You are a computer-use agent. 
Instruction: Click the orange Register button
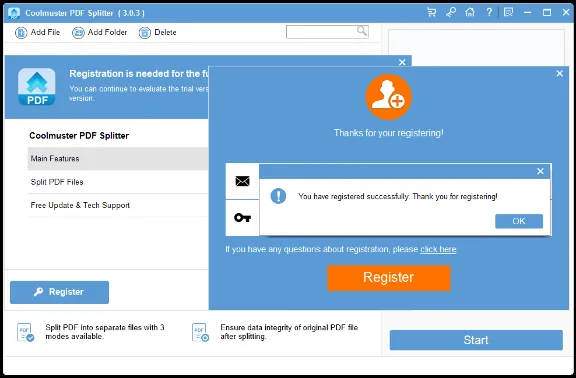click(389, 277)
